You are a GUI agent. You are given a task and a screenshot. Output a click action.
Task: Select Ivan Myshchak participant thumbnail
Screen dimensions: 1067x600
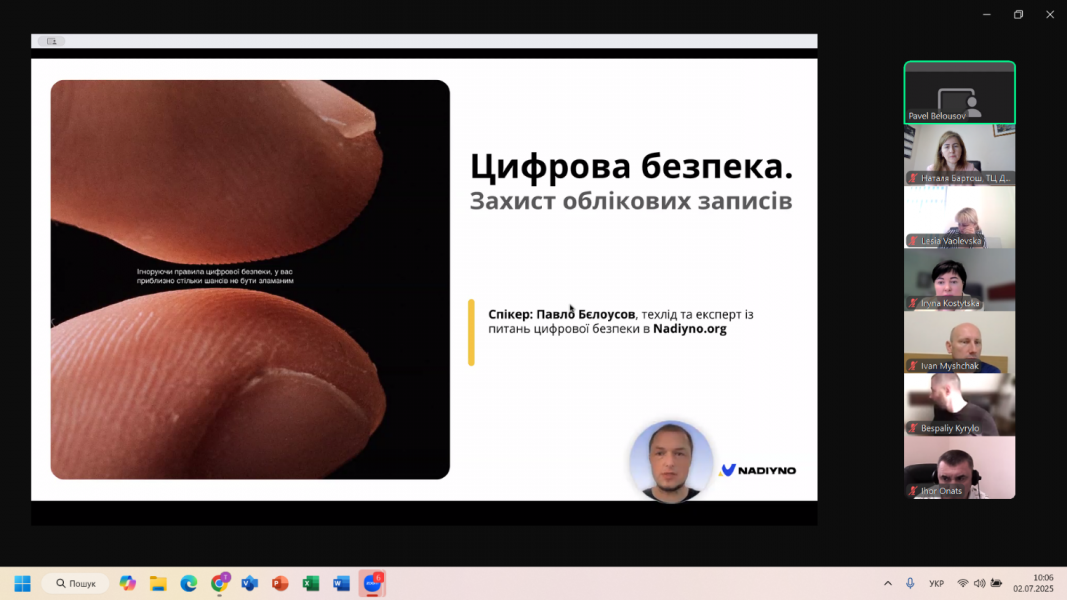coord(959,342)
